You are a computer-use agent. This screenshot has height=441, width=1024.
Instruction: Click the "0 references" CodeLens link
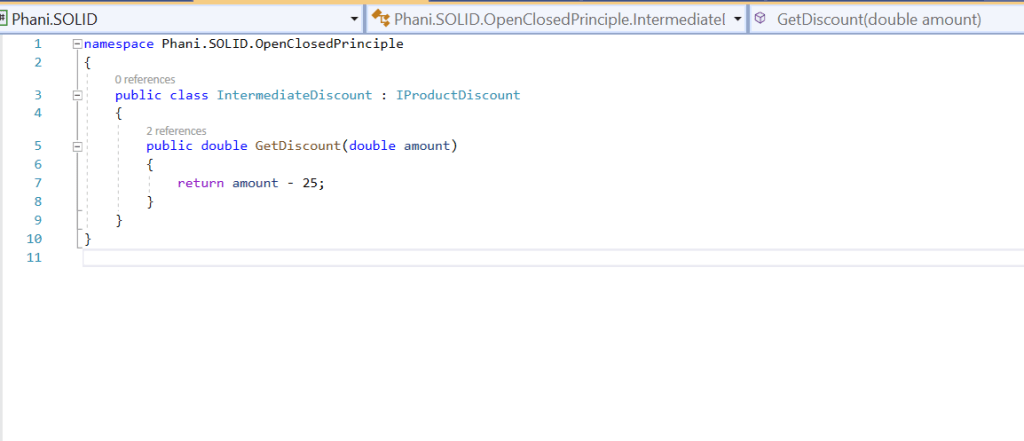145,79
